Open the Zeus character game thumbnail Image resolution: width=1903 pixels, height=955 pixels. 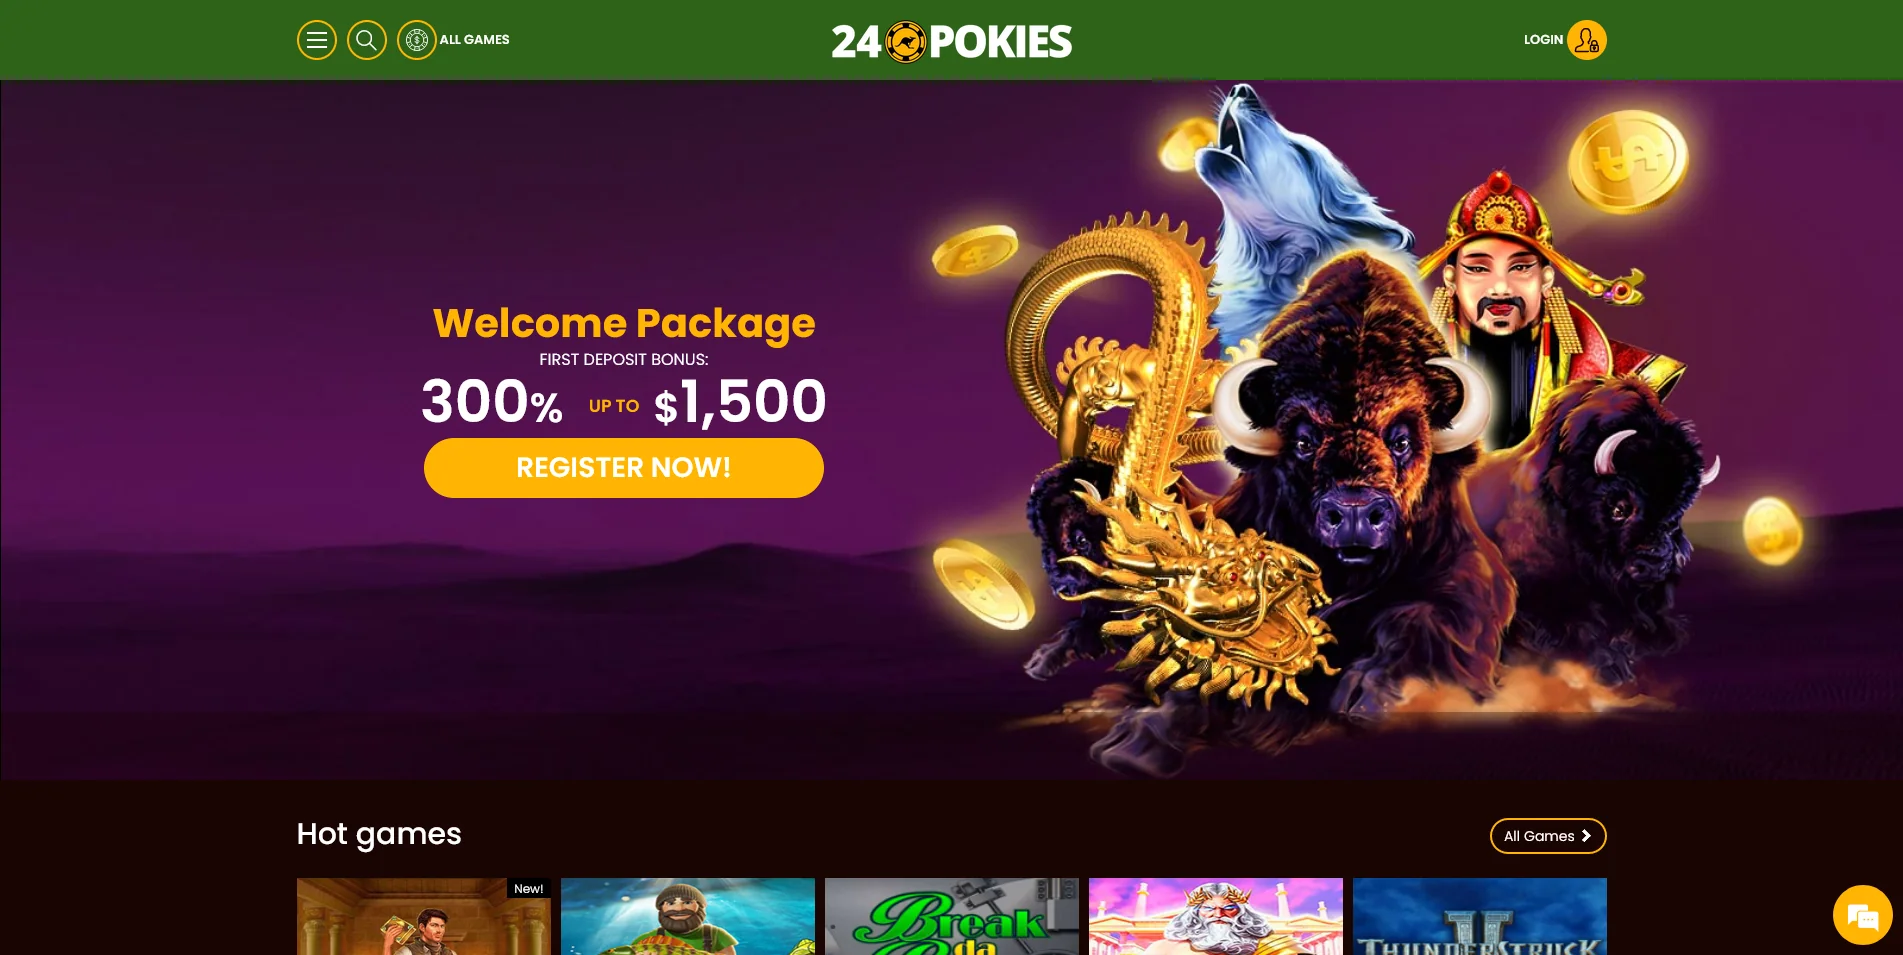click(x=1216, y=916)
